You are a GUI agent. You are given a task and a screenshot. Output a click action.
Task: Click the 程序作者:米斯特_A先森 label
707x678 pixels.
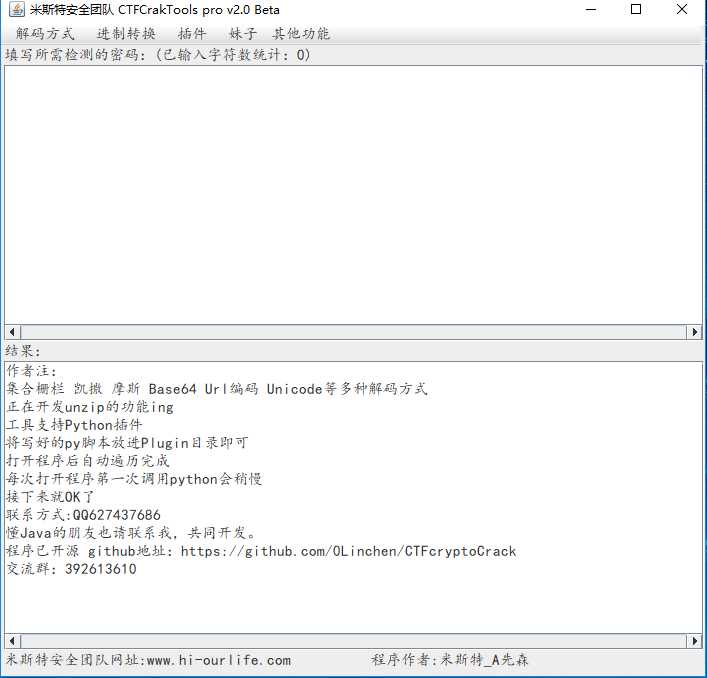[450, 660]
